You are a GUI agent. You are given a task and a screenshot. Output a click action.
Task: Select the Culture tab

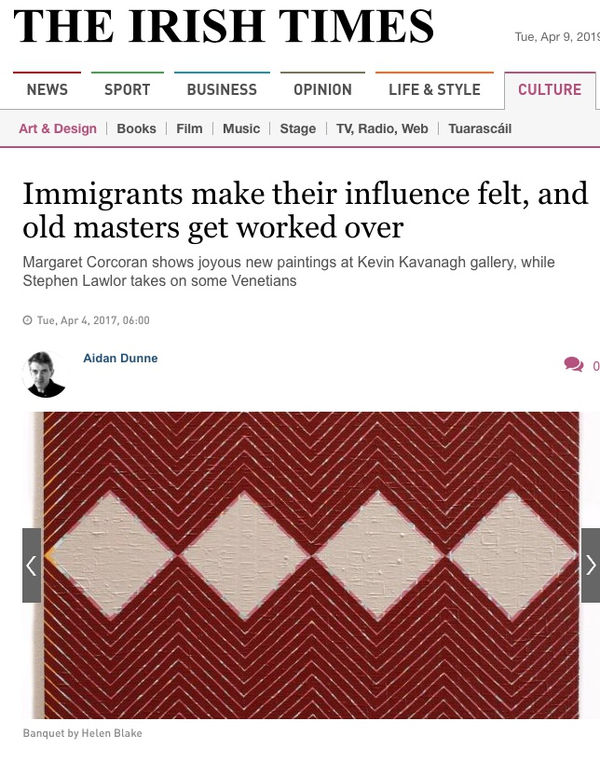[x=550, y=89]
